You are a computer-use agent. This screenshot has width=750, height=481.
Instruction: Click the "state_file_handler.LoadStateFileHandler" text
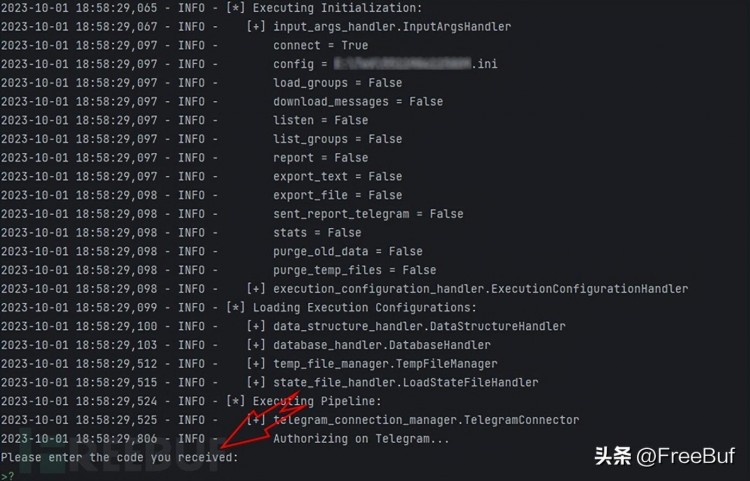tap(405, 382)
